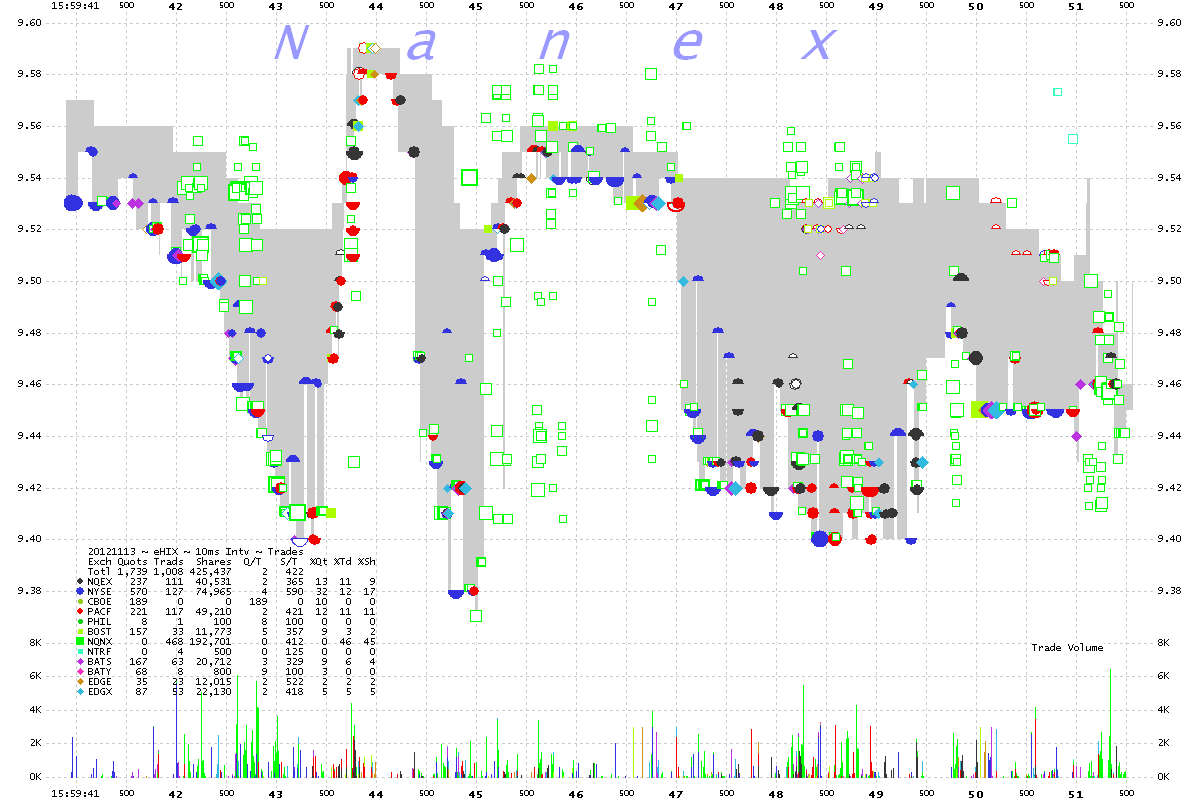Click the NQEX black diamond legend marker

(79, 580)
